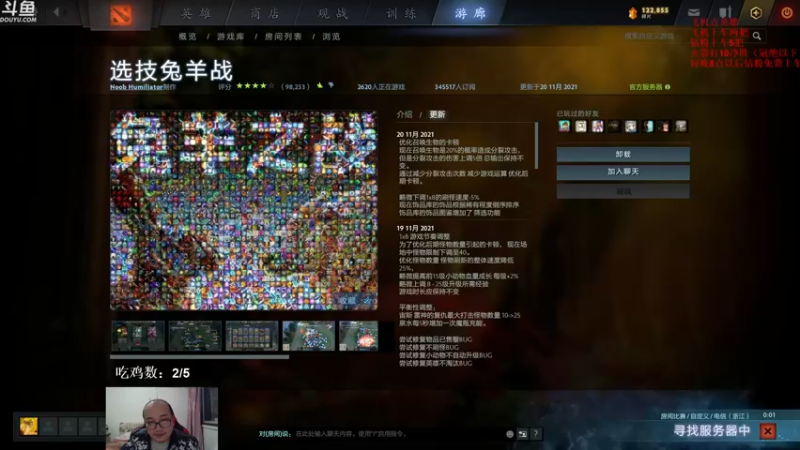Select the first screenshot thumbnail
Screen dimensions: 800x450
[138, 336]
